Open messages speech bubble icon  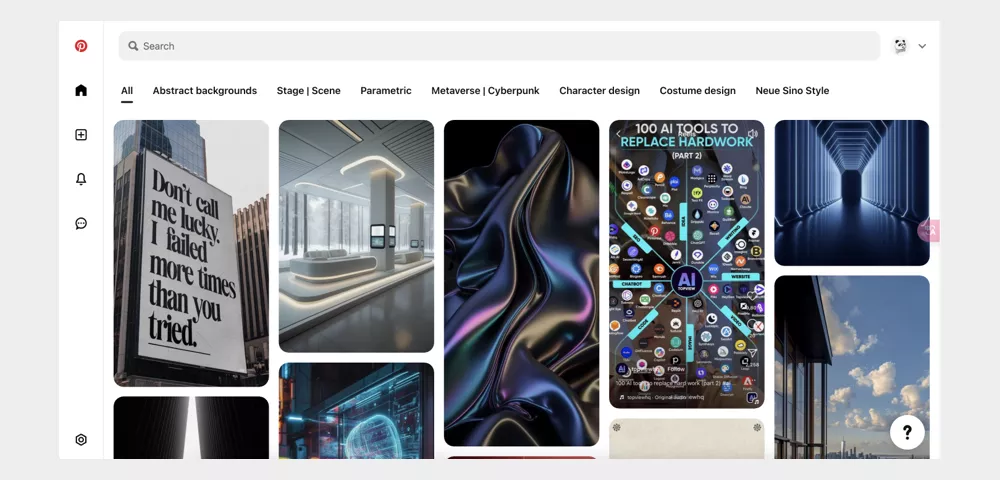tap(81, 223)
